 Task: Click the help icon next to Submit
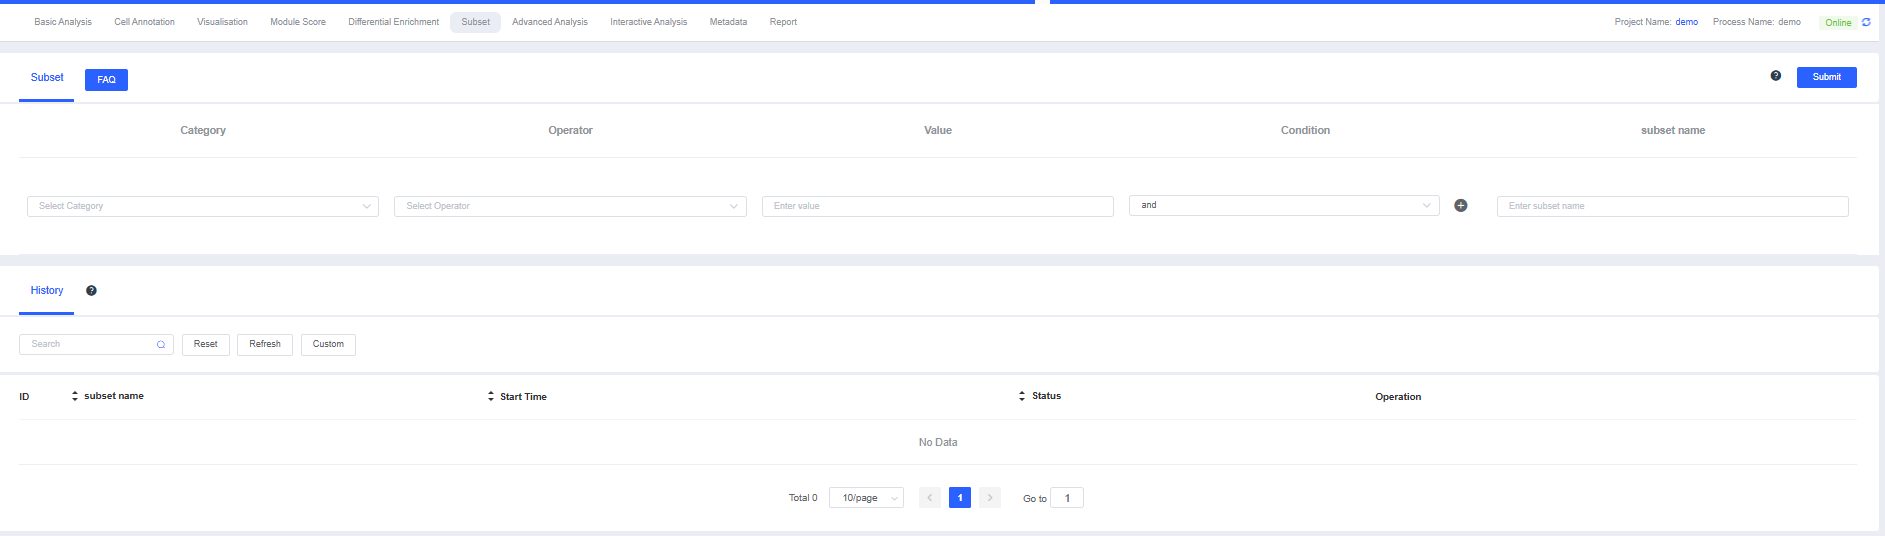pos(1776,76)
